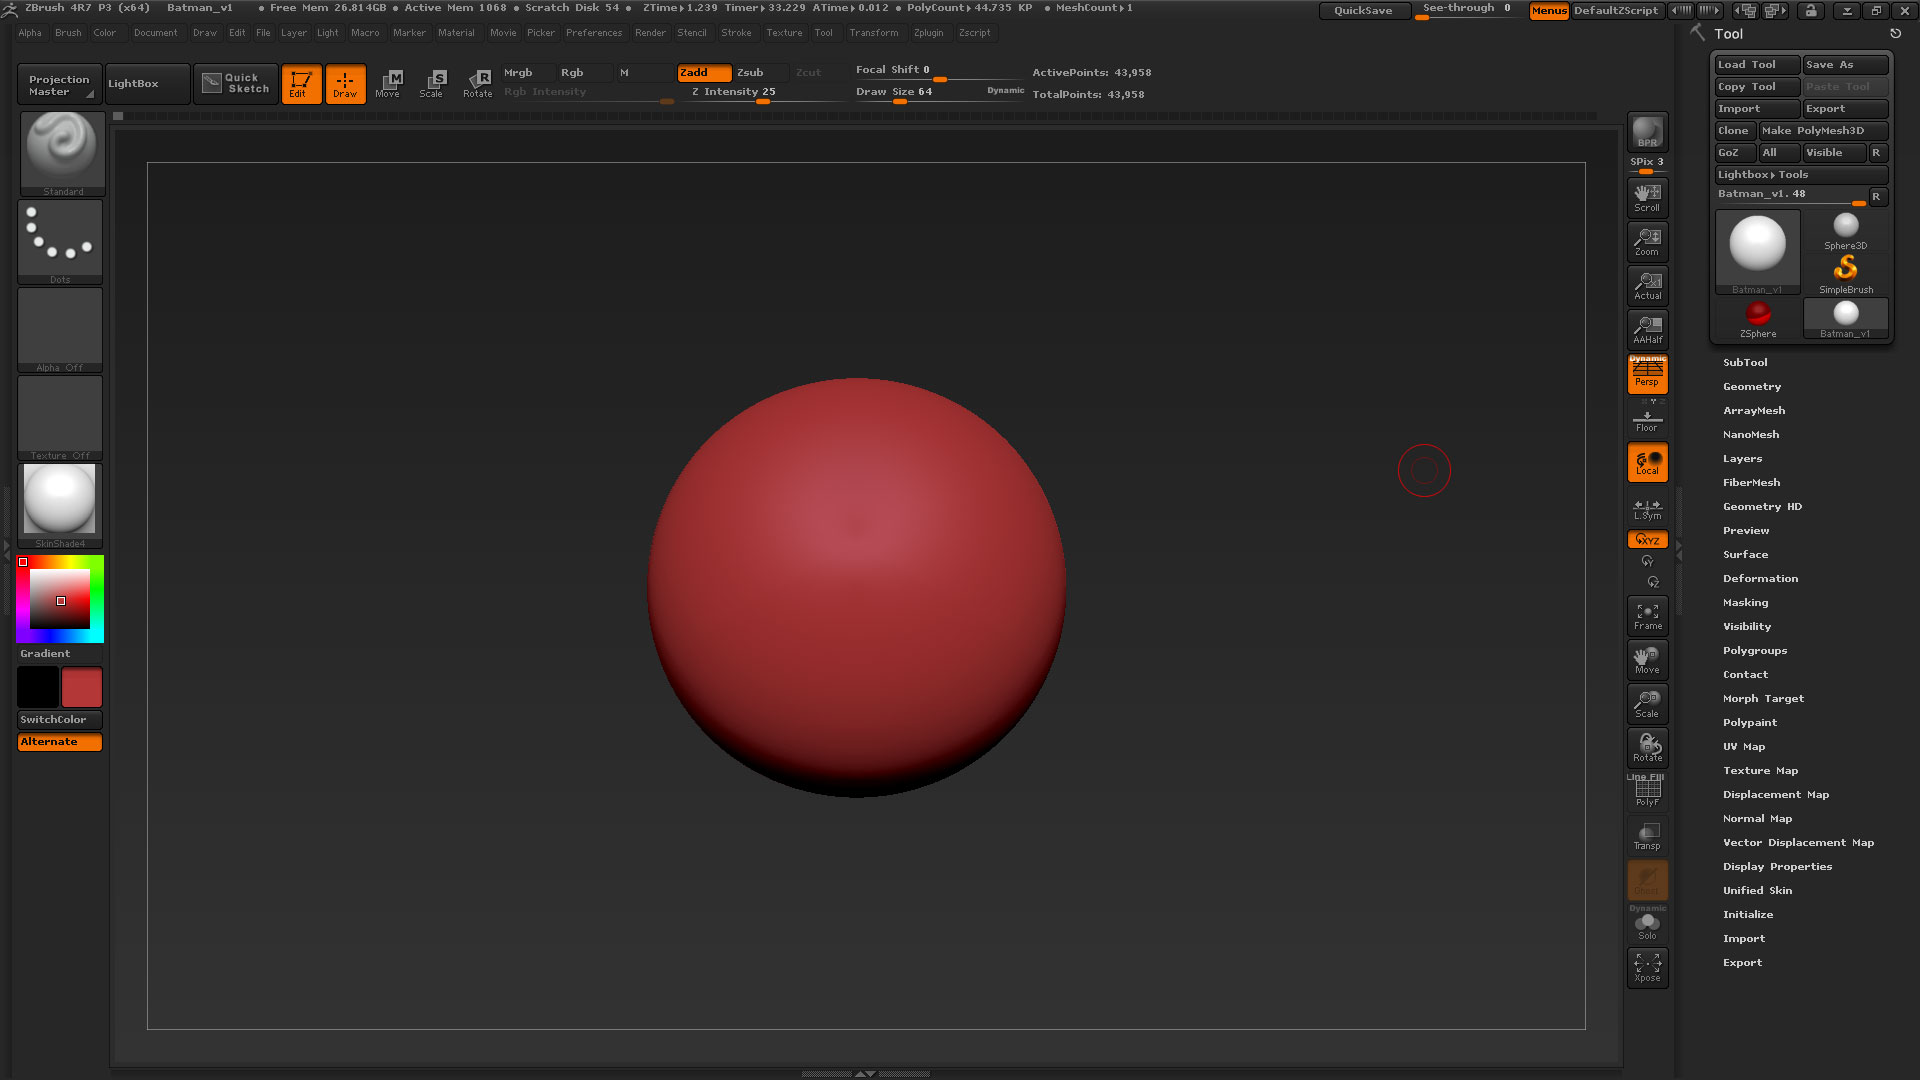Expand the SubTool palette section

coord(1745,363)
